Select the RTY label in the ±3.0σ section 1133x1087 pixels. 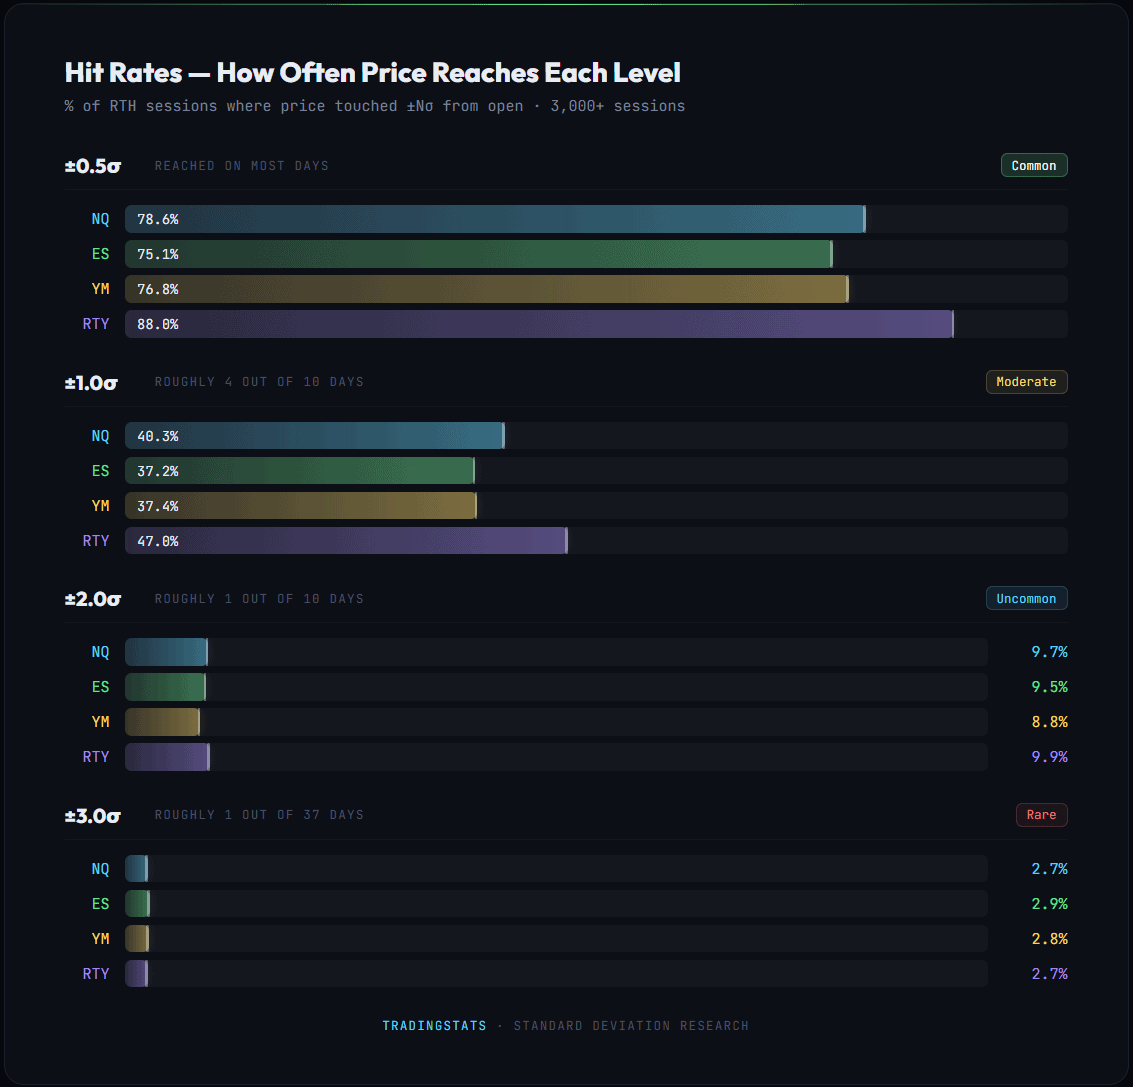click(x=95, y=973)
